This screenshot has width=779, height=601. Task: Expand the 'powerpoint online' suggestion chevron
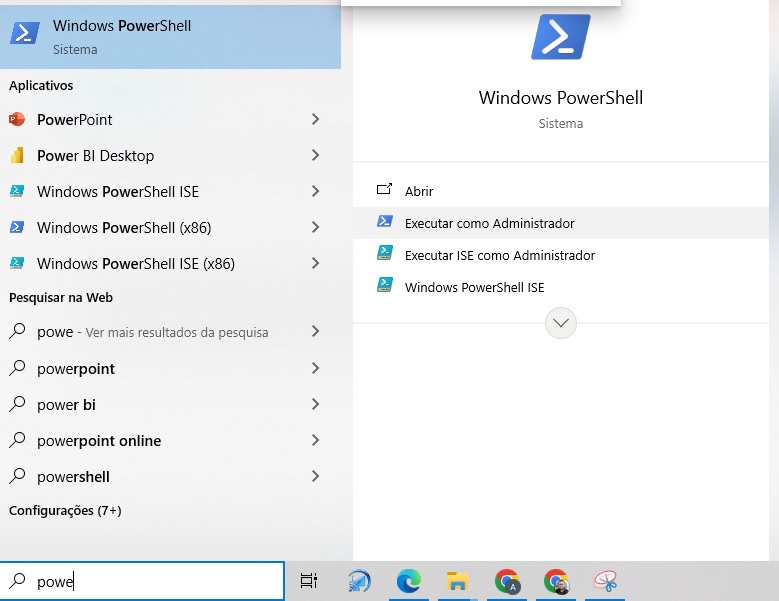pyautogui.click(x=315, y=440)
